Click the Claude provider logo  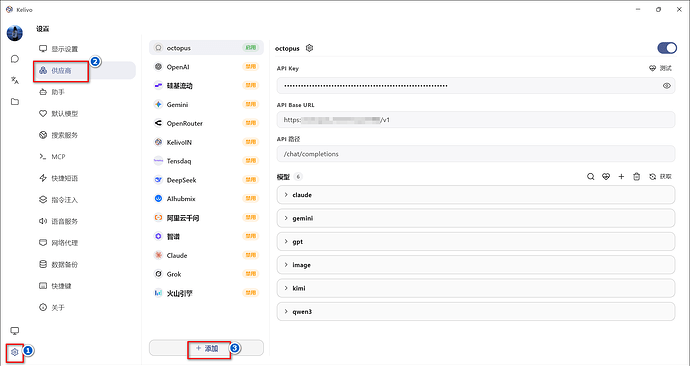click(158, 255)
